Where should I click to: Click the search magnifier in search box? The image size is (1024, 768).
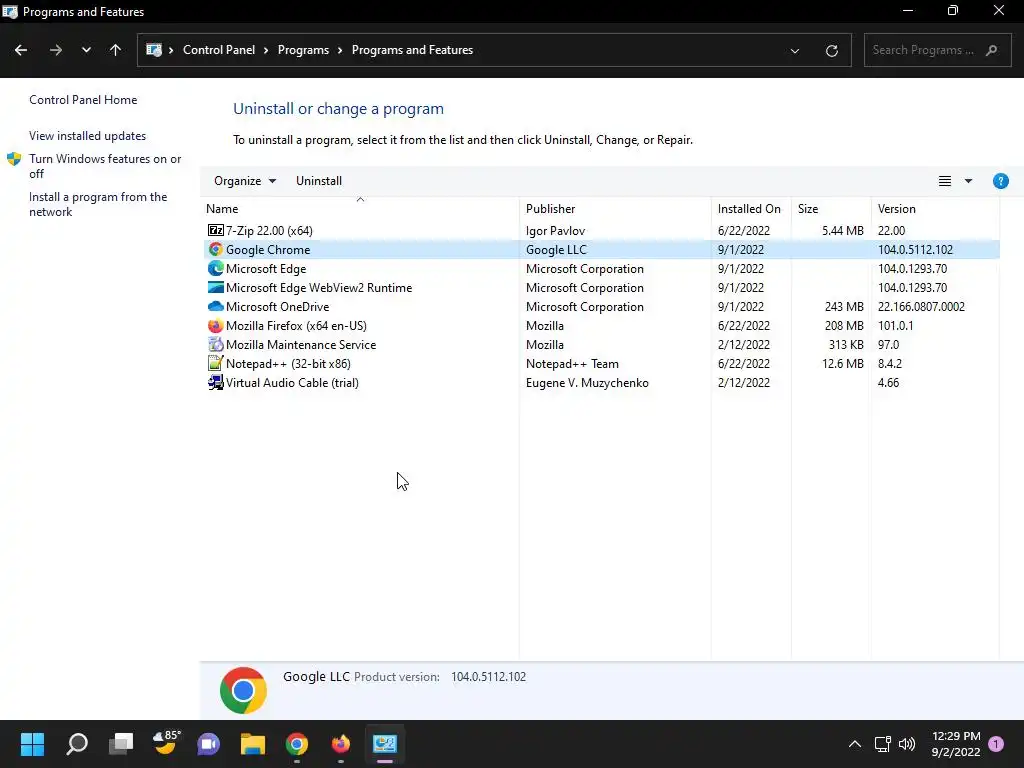[x=991, y=50]
